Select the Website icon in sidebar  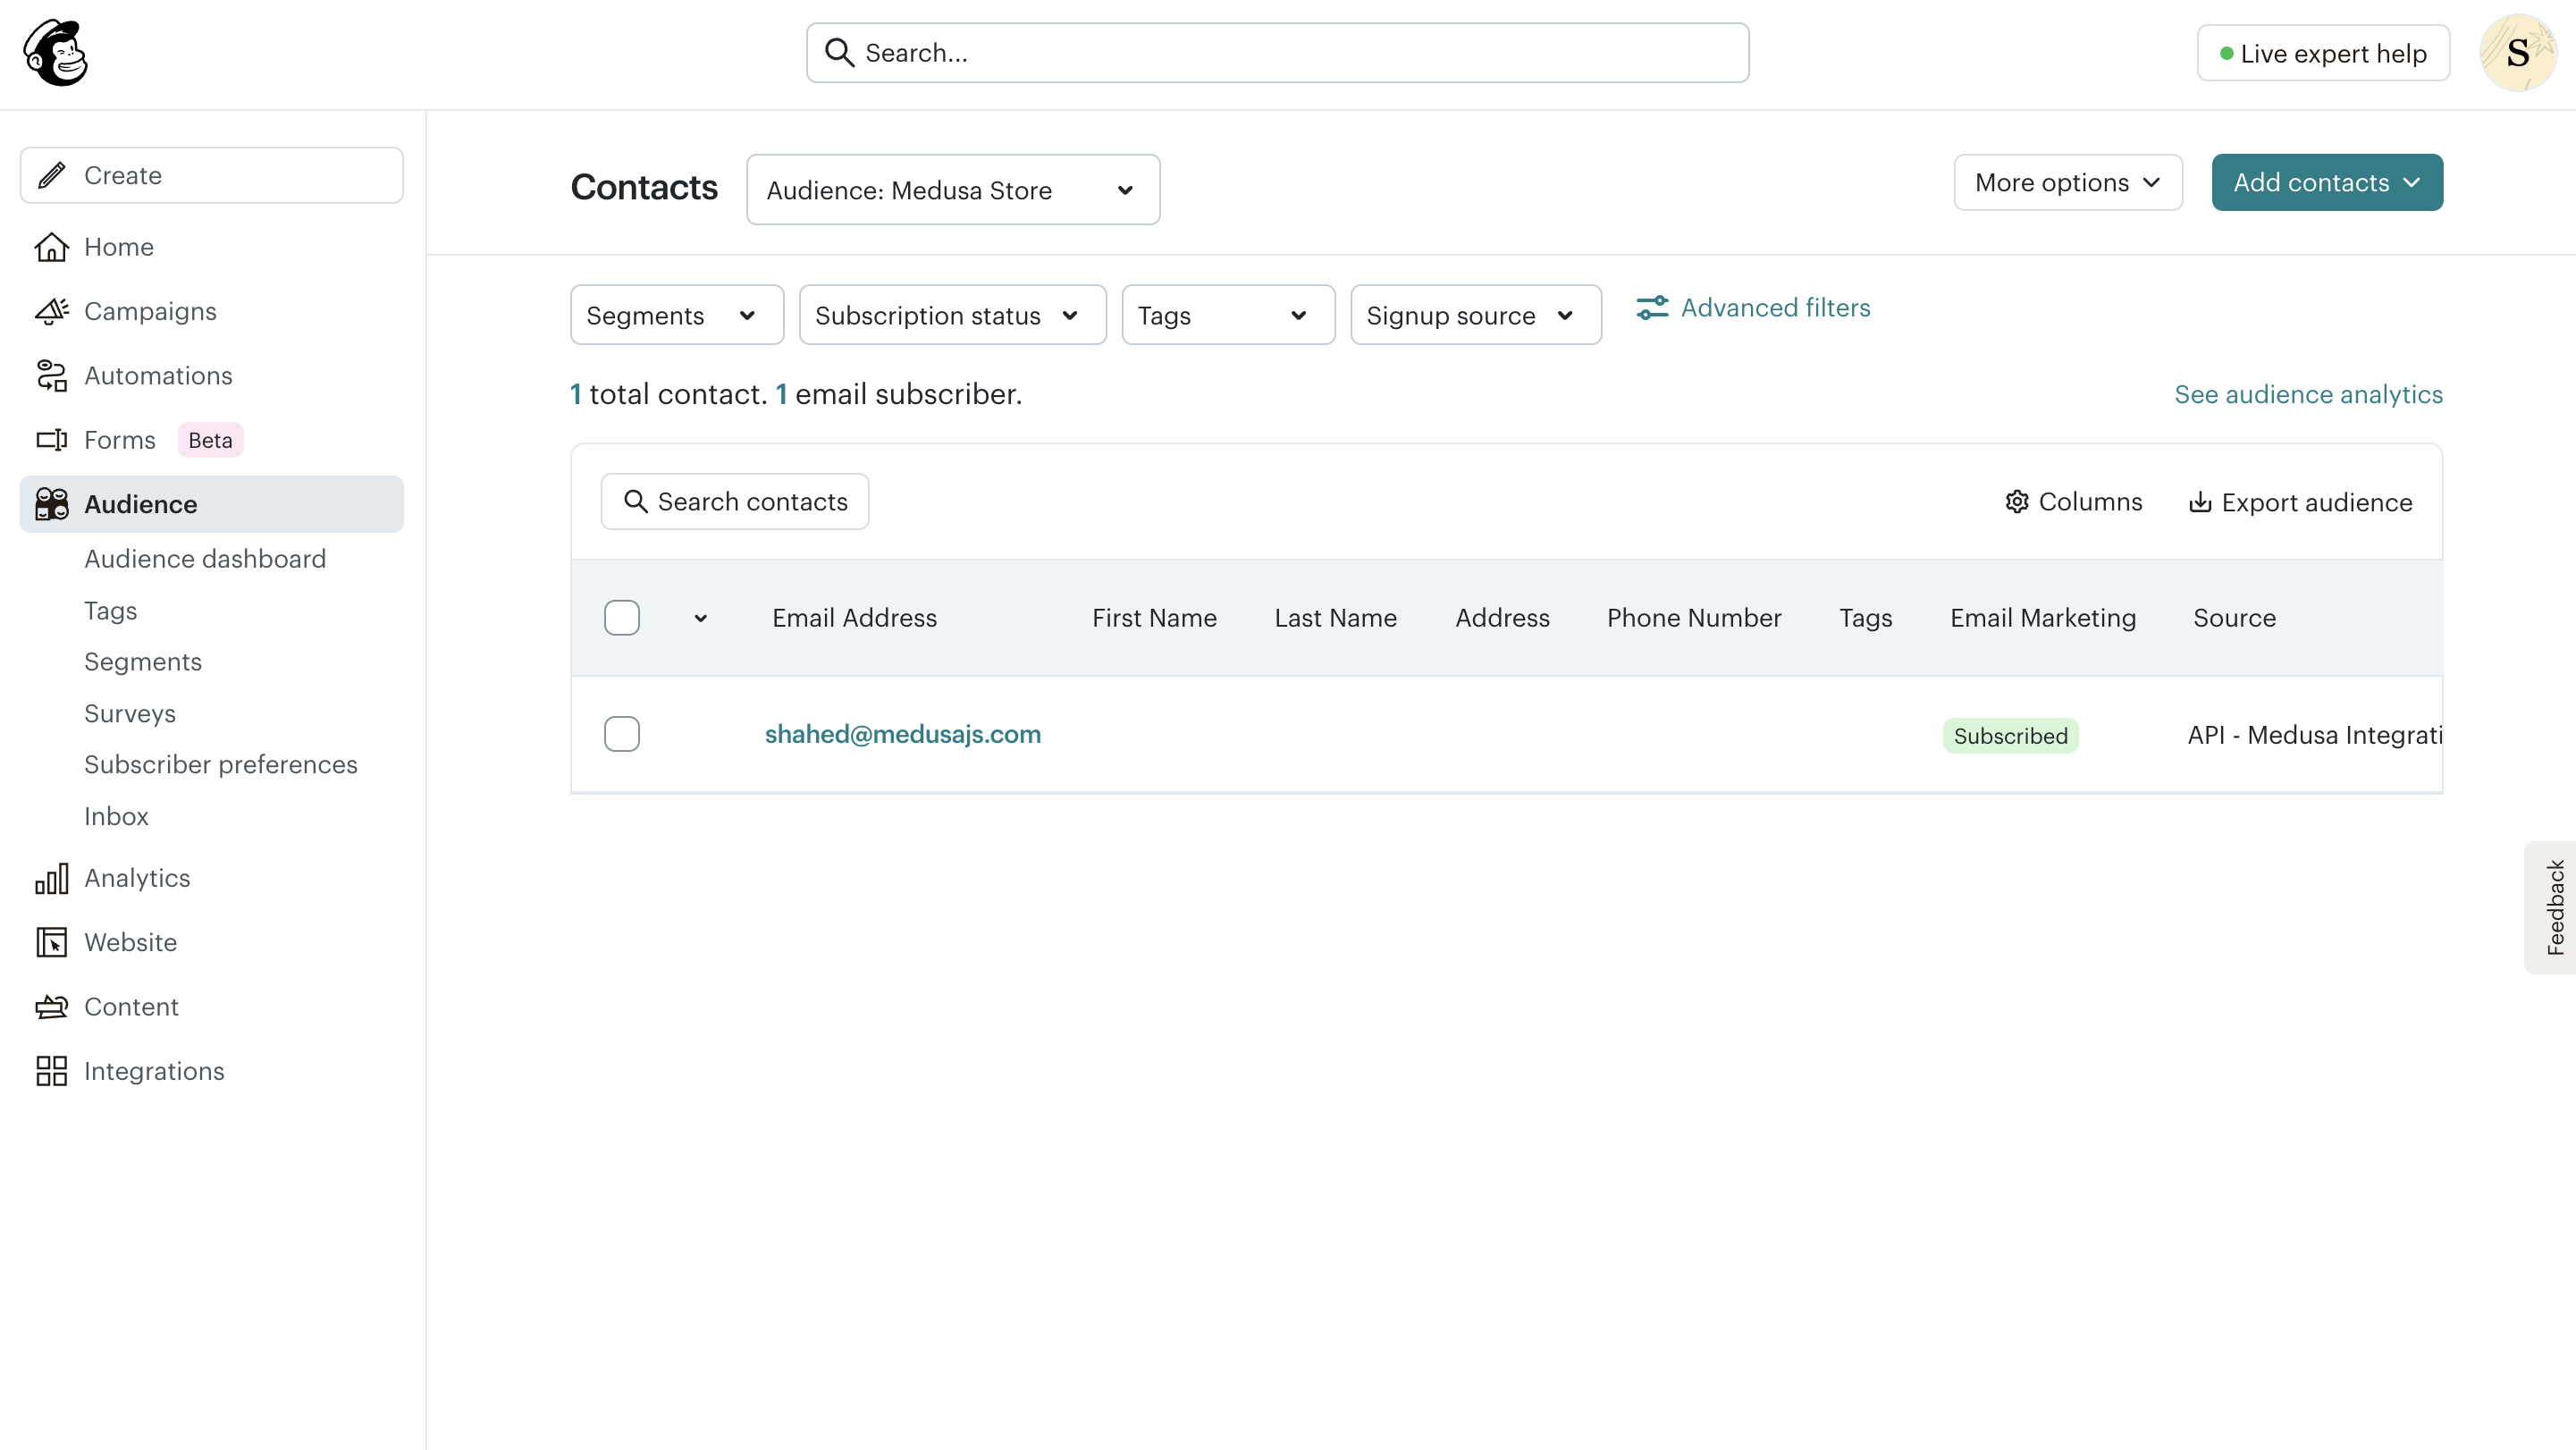click(53, 942)
